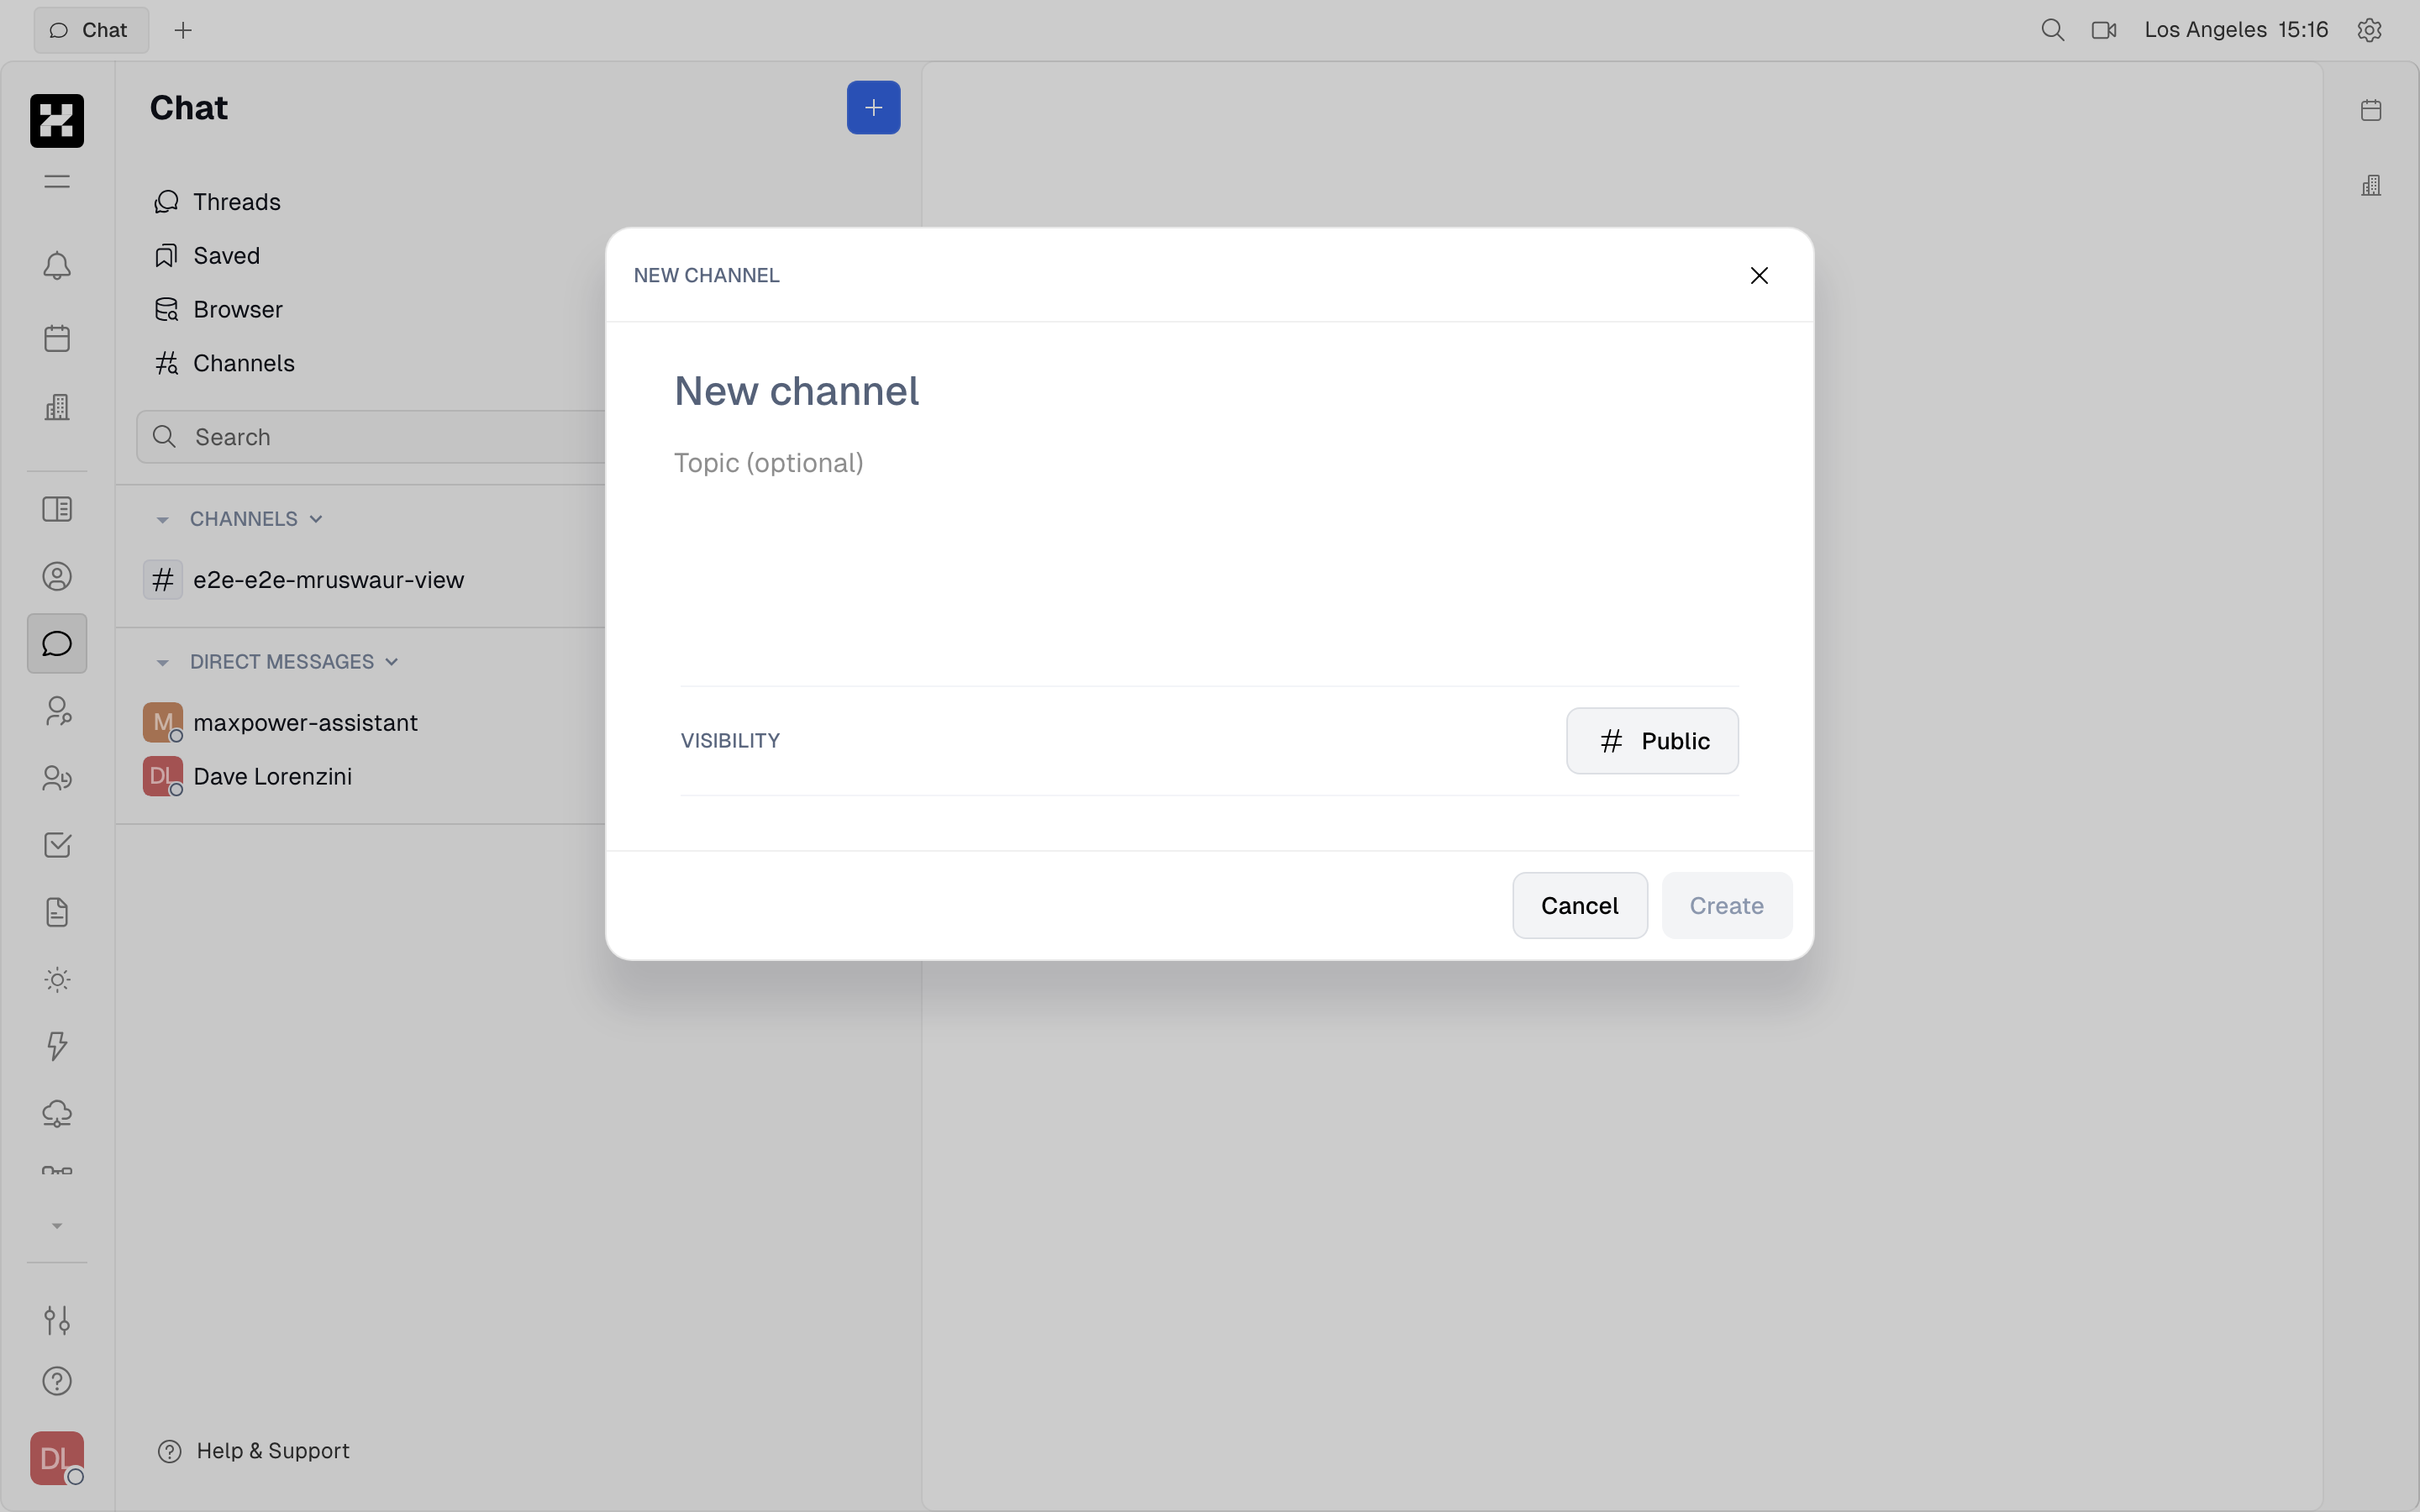The width and height of the screenshot is (2420, 1512).
Task: Open the sliders settings sidebar icon
Action: pos(57,1320)
